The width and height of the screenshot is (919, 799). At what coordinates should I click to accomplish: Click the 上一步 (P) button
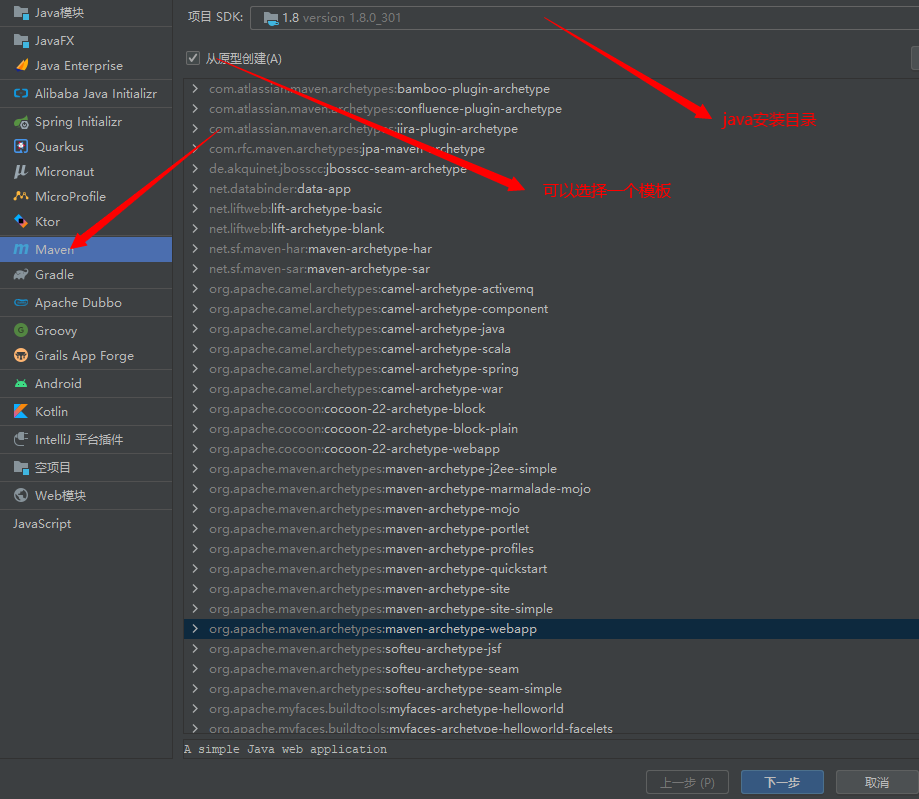(x=687, y=782)
